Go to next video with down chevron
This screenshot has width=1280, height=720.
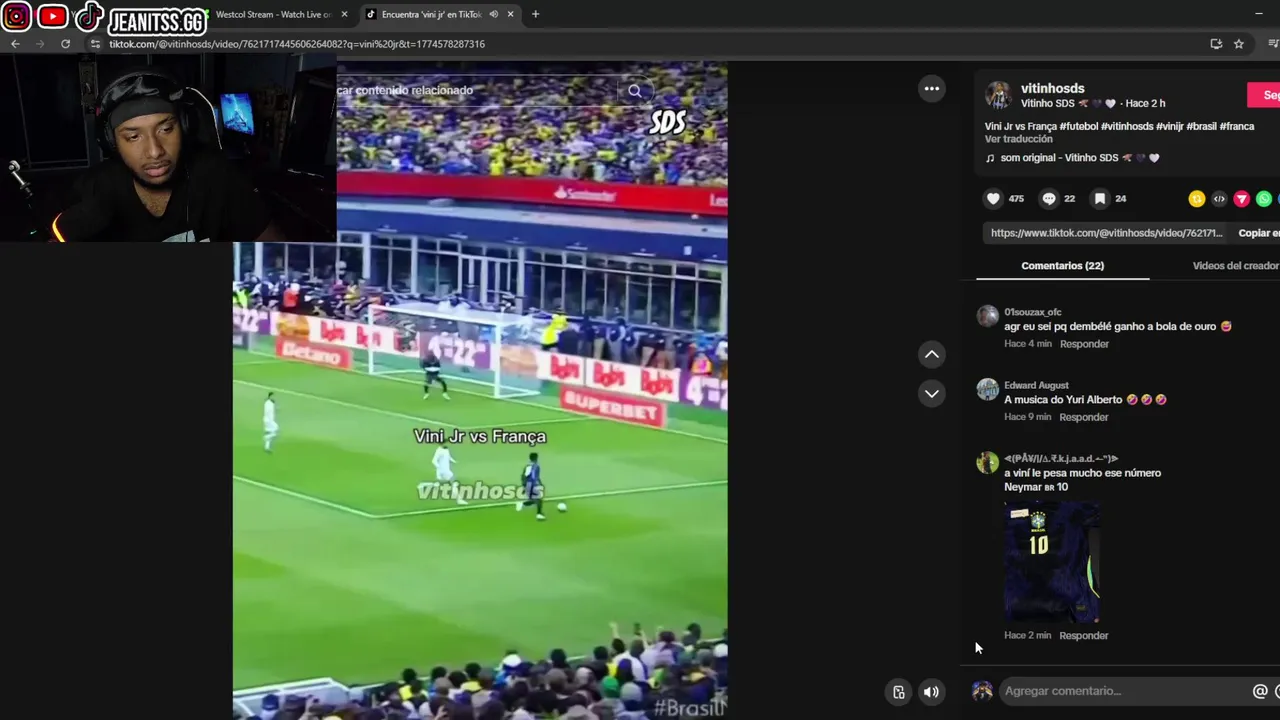tap(932, 394)
